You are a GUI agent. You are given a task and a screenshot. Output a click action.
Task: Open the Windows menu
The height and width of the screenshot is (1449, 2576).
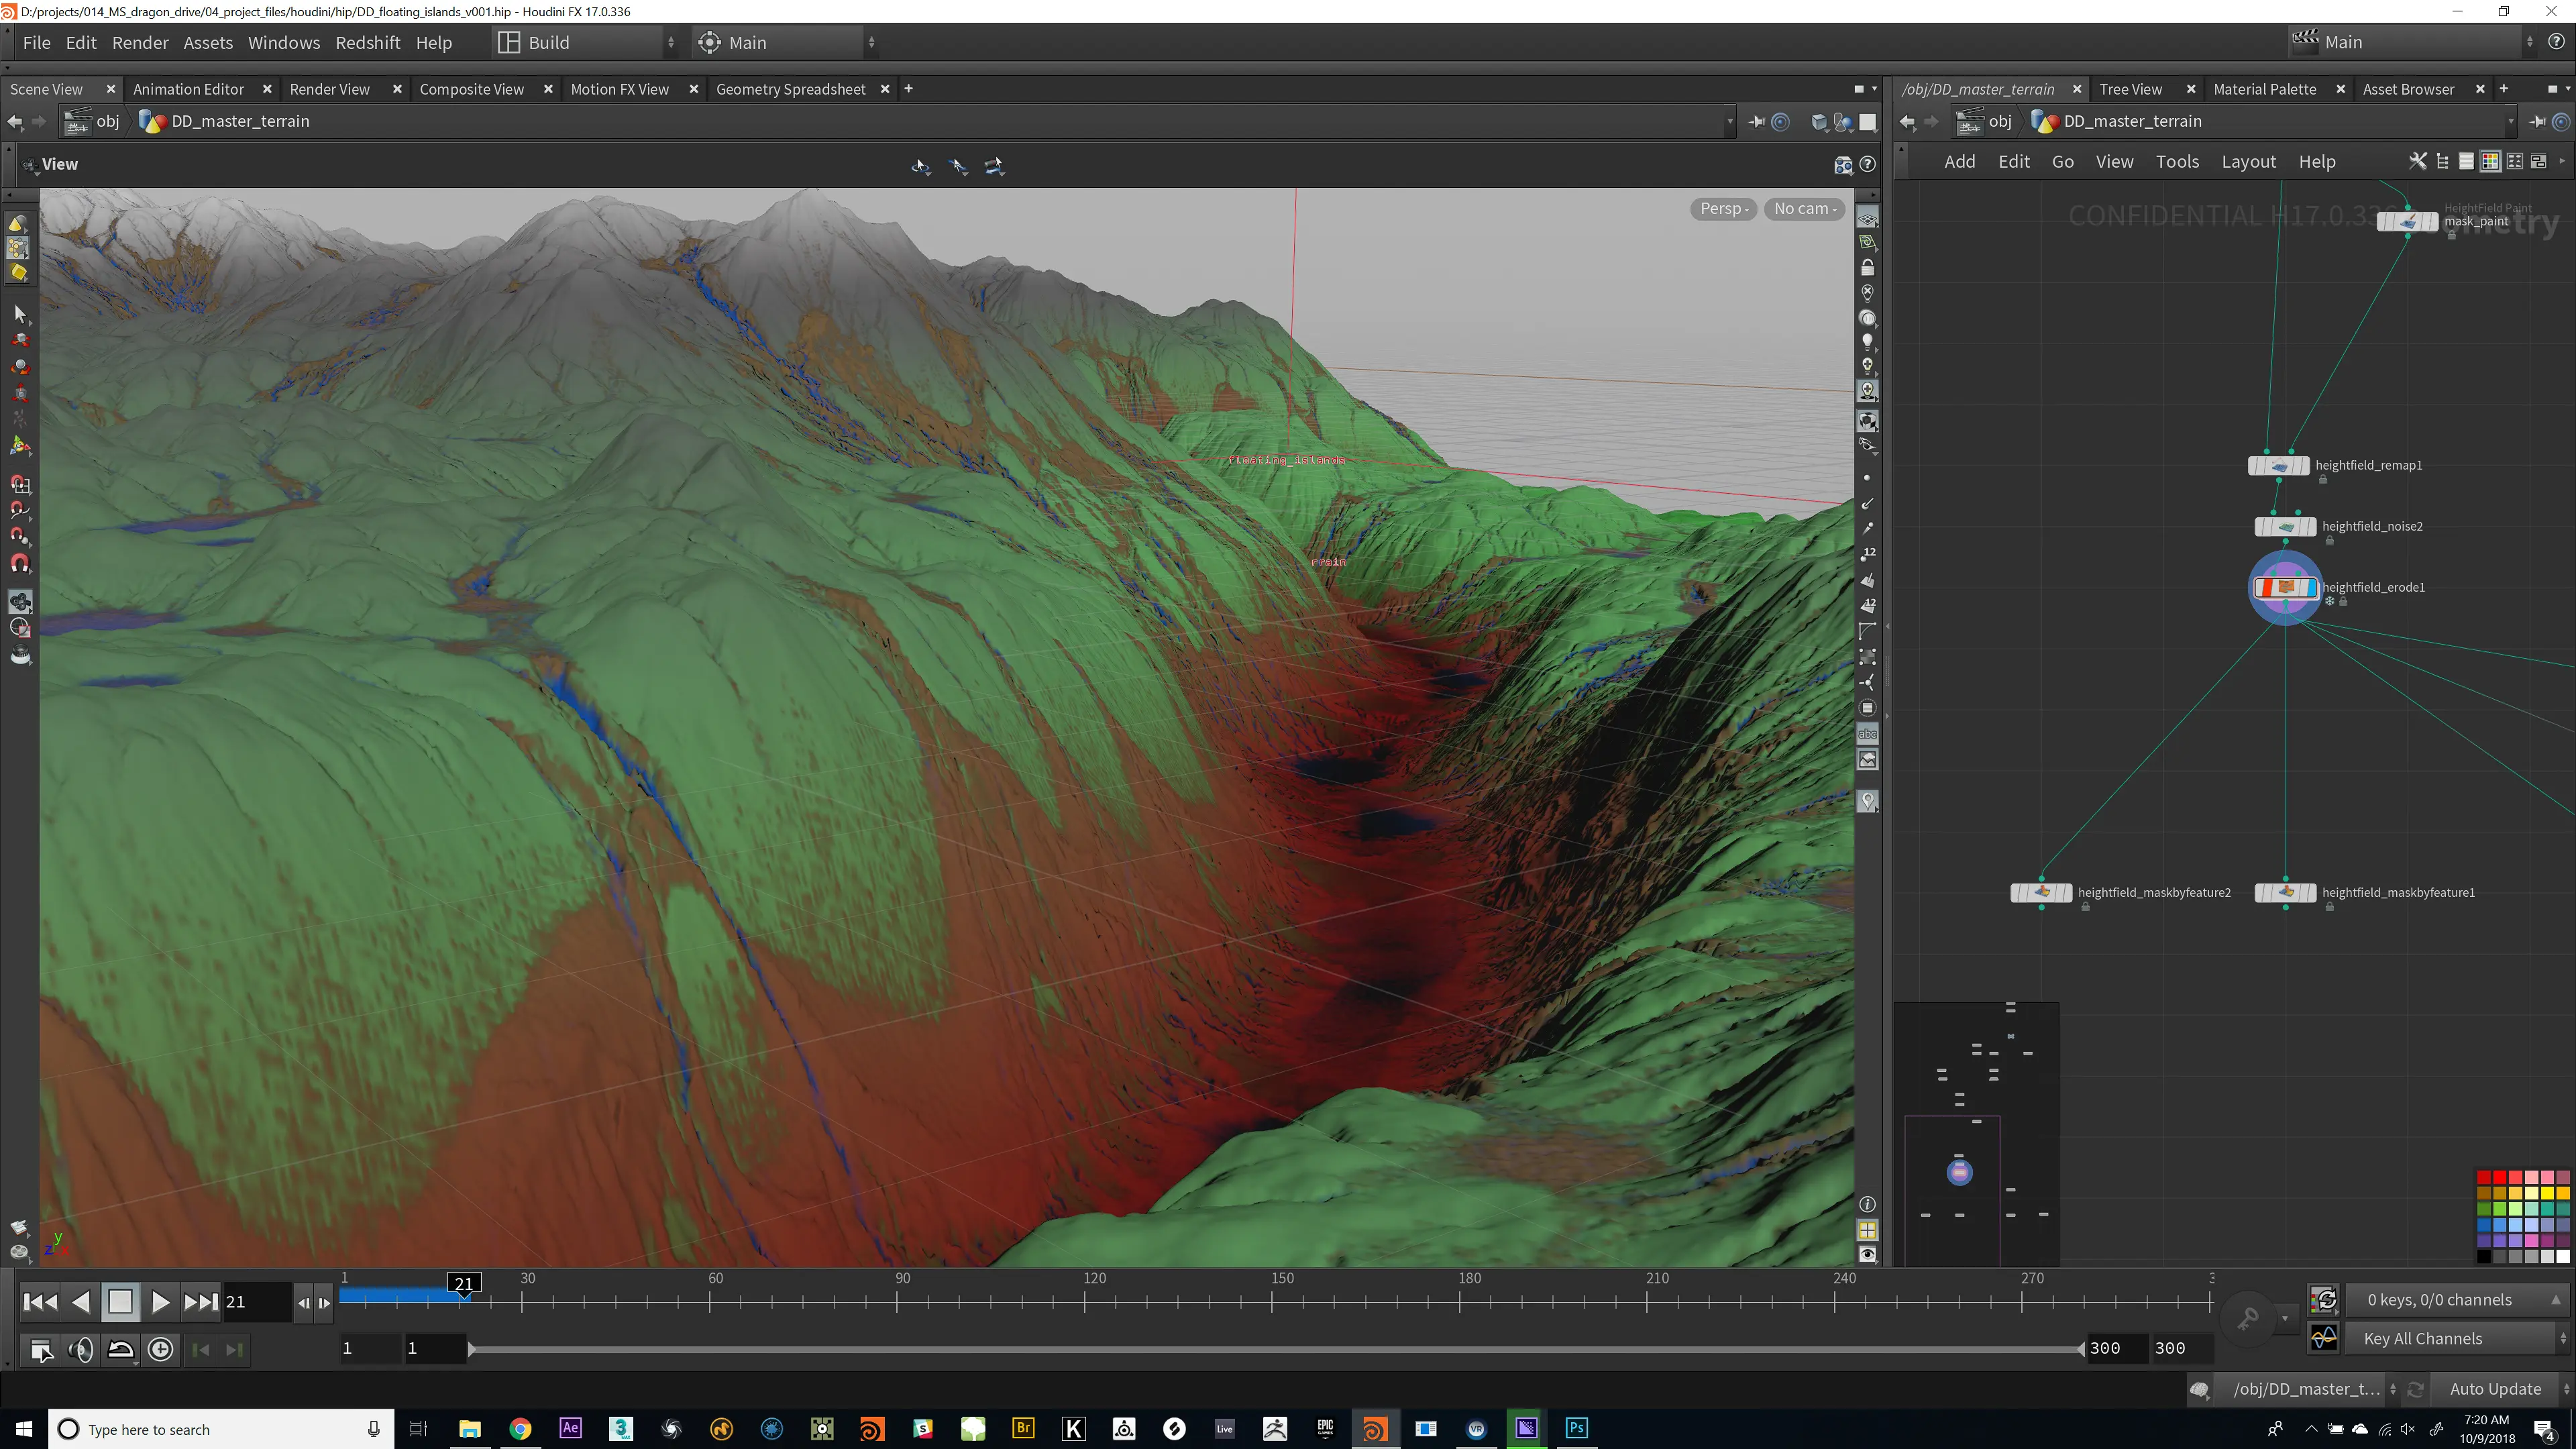click(284, 42)
